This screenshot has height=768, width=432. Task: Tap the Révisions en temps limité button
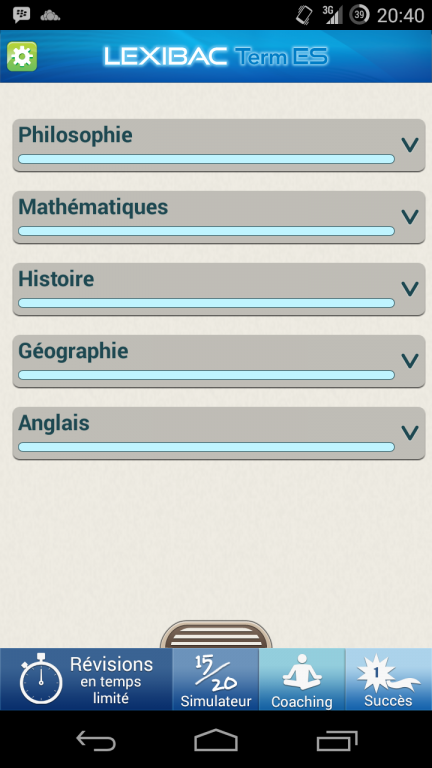click(x=86, y=679)
